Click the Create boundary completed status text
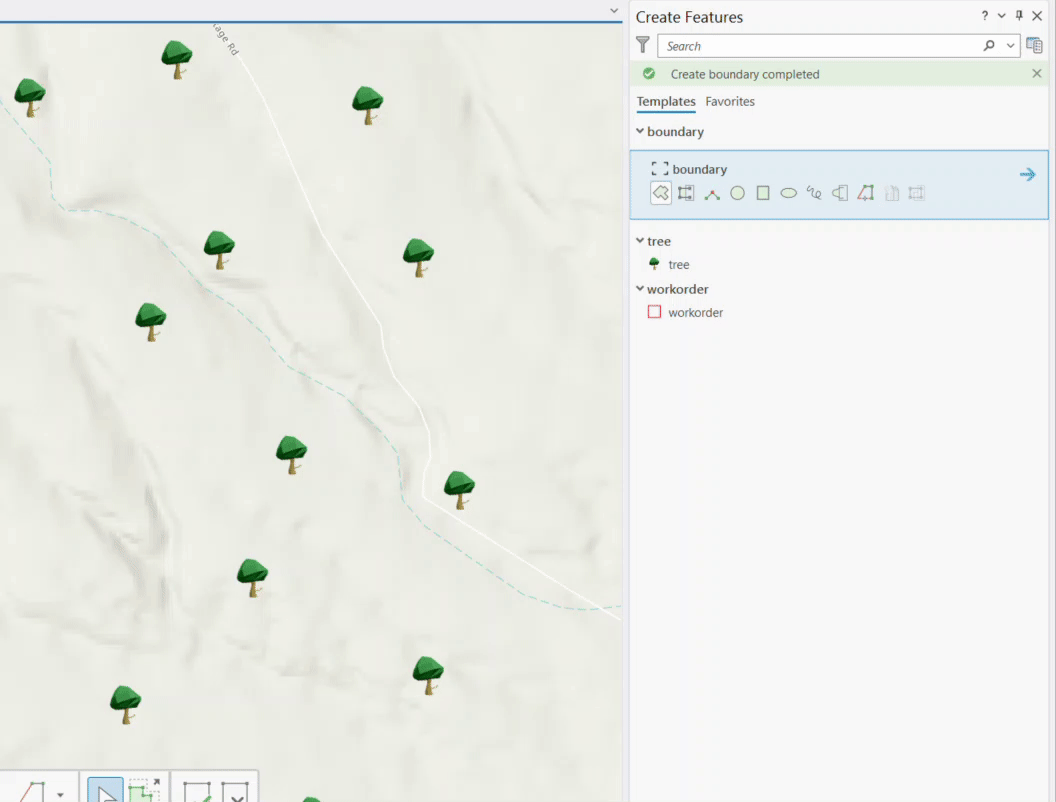Viewport: 1056px width, 802px height. coord(745,74)
